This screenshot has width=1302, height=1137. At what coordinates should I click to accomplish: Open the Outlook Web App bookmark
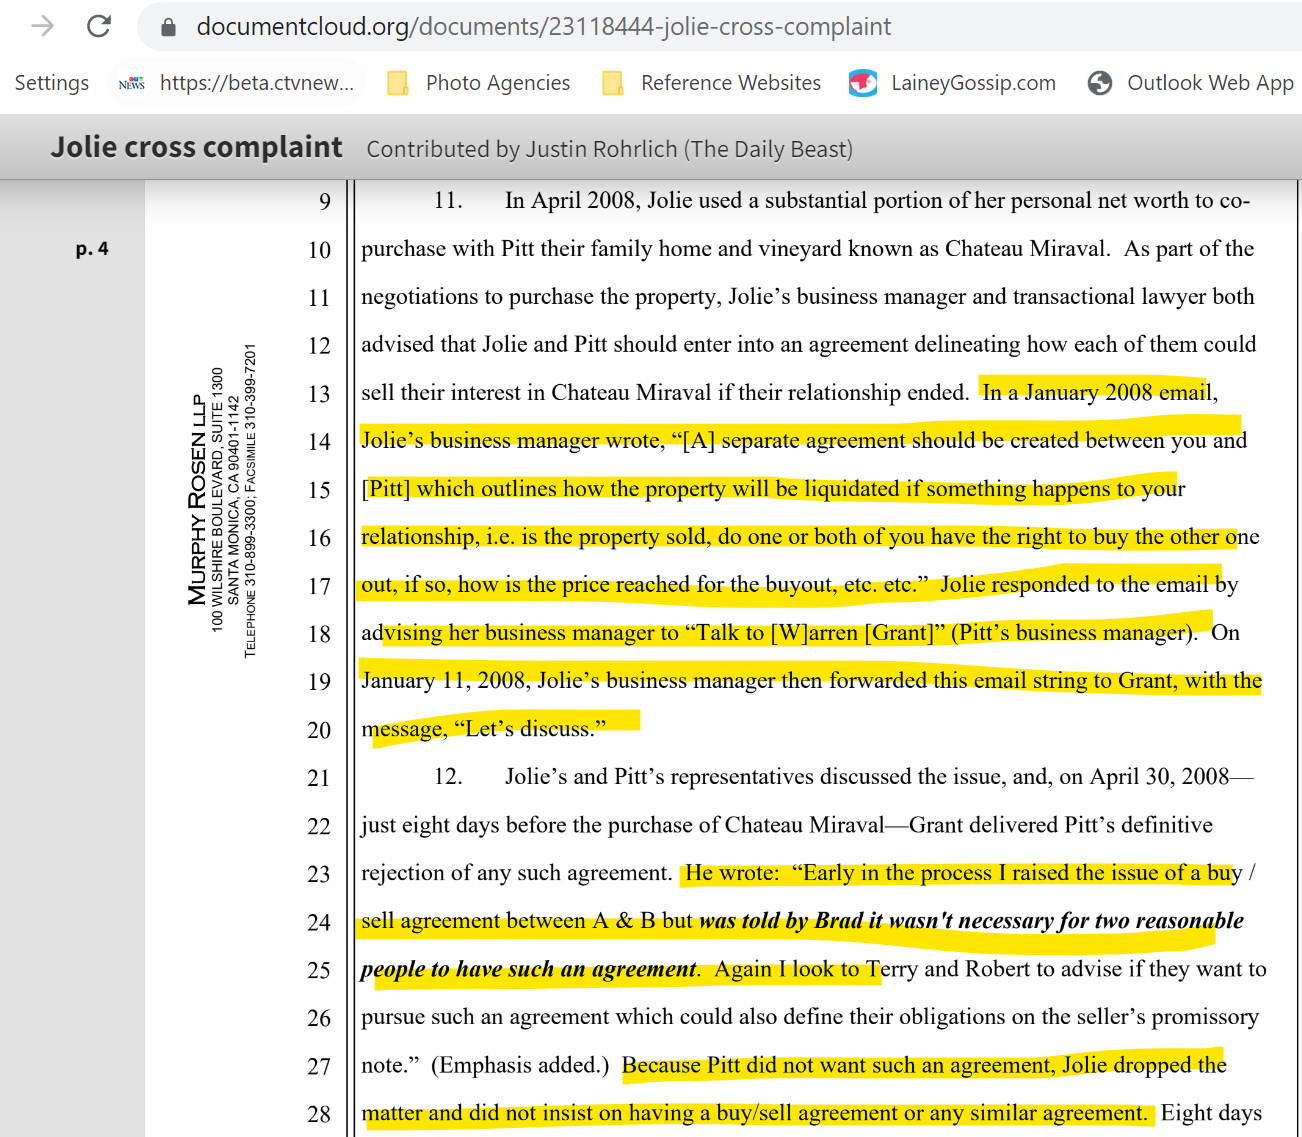pyautogui.click(x=1210, y=83)
